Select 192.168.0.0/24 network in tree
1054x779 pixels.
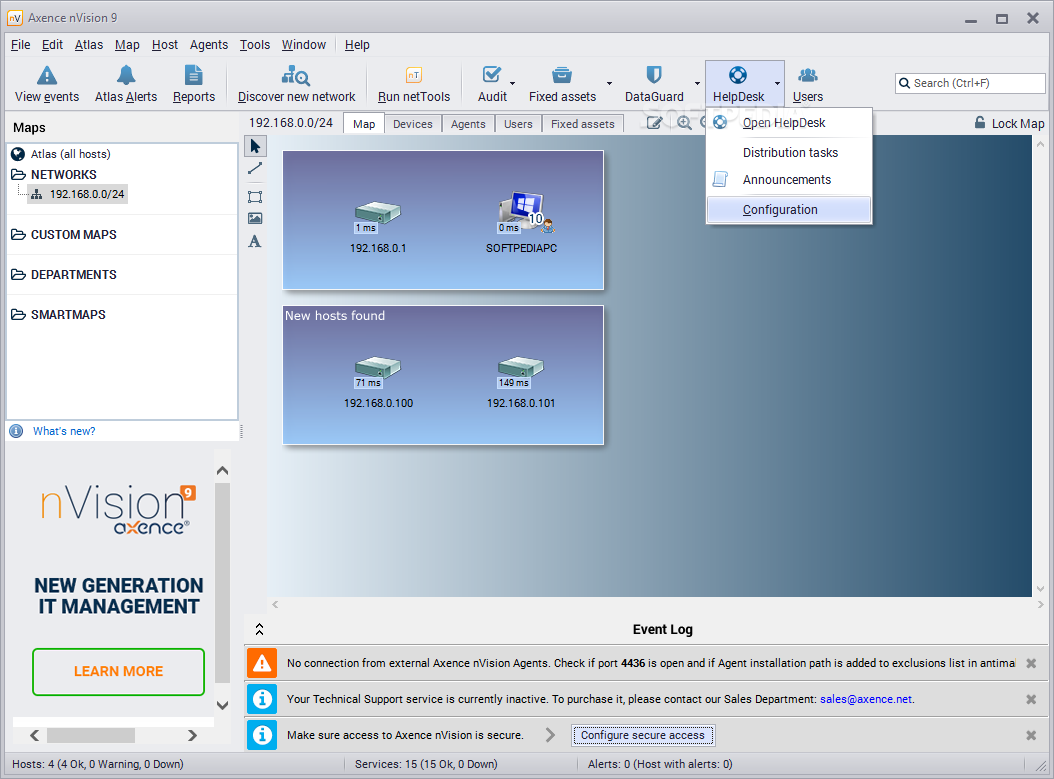pyautogui.click(x=78, y=194)
